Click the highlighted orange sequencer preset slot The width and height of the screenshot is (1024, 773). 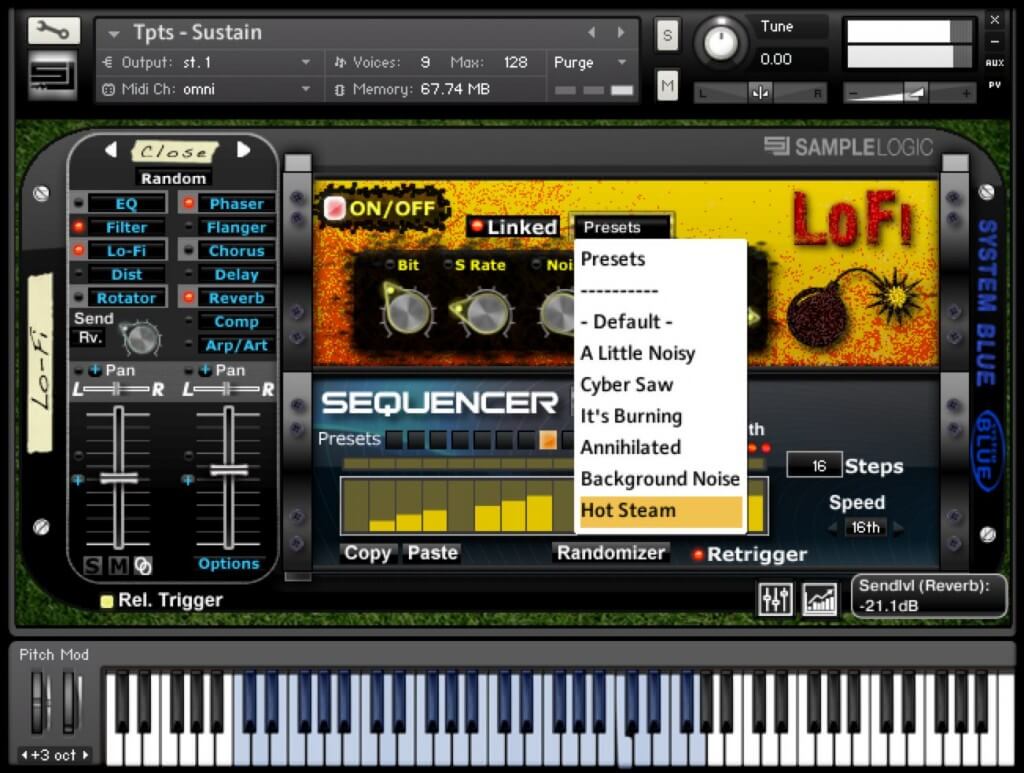coord(547,440)
